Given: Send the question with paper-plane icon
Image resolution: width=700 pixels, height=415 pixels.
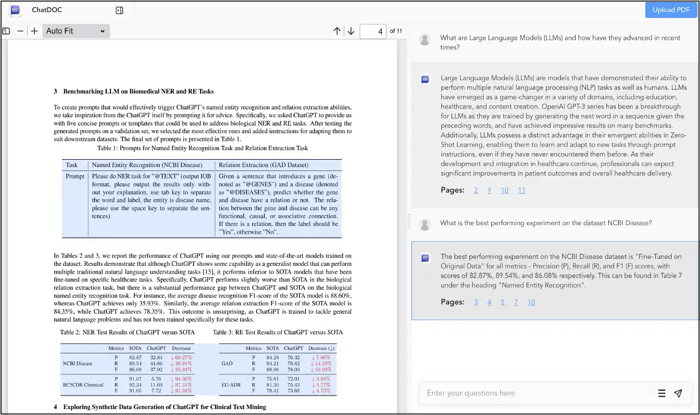Looking at the screenshot, I should point(678,393).
